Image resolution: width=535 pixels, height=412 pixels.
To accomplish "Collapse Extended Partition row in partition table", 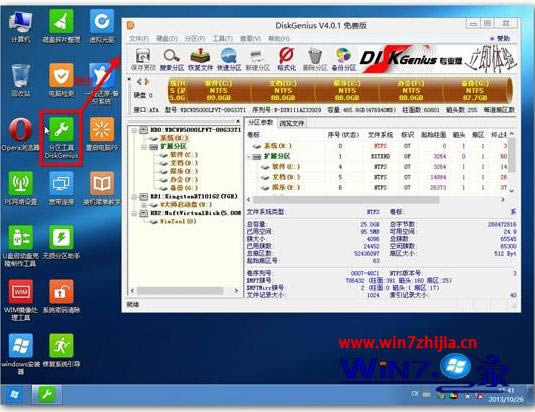I will [x=249, y=157].
